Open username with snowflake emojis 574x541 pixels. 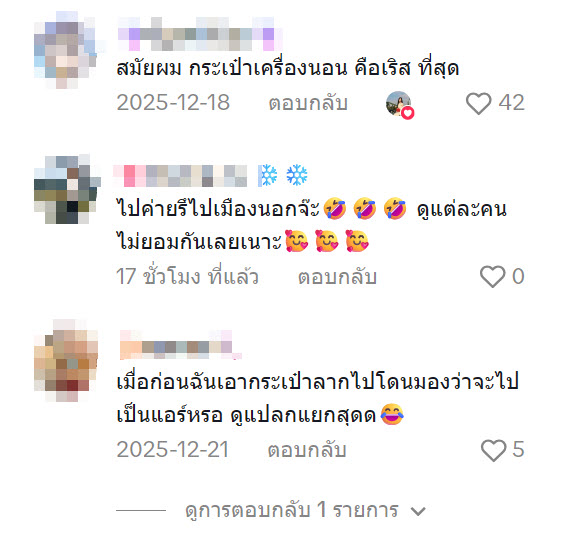(211, 176)
